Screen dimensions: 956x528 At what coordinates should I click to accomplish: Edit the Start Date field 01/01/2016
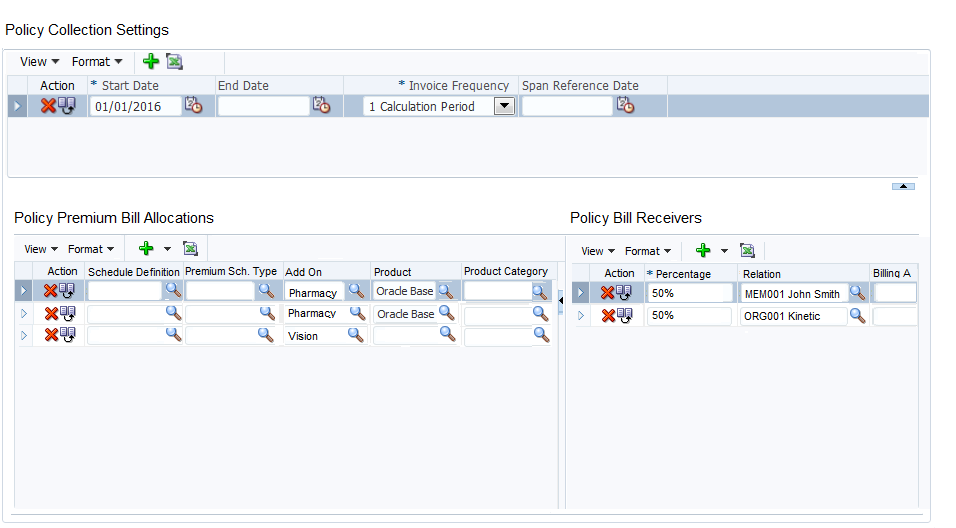(135, 106)
